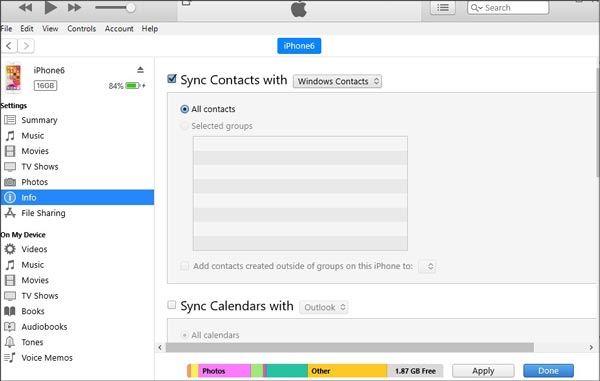Click the Photos storage segment
Screen dimensions: 600x381
click(224, 371)
